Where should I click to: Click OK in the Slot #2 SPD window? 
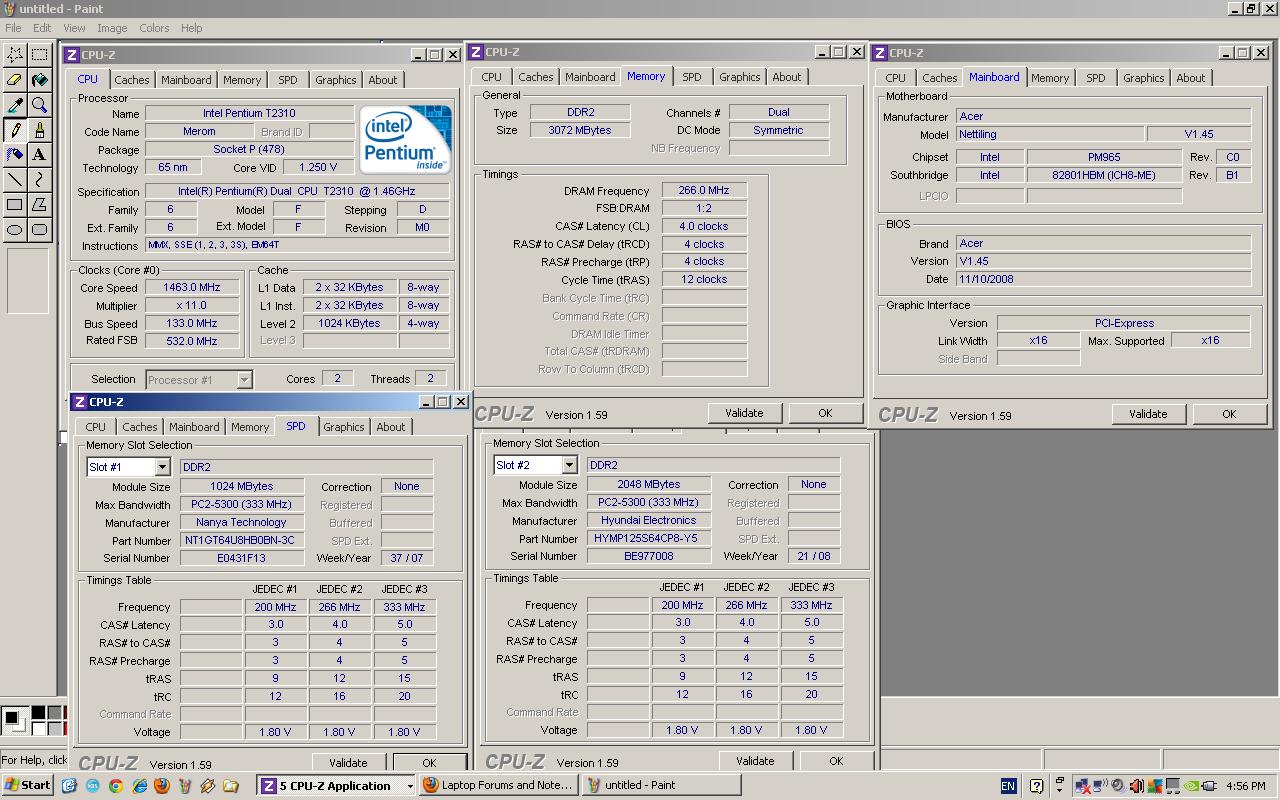point(836,761)
